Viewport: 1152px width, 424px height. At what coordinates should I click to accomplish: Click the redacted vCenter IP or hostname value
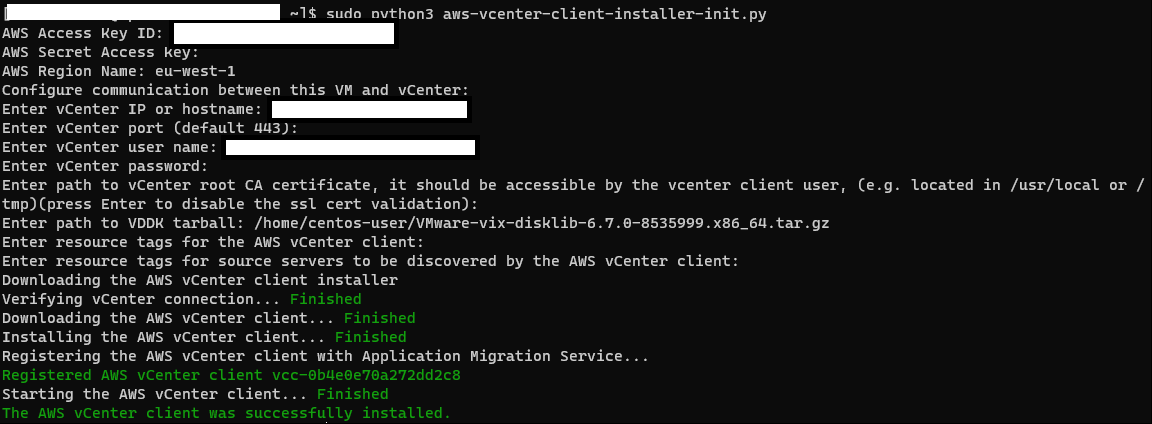(x=370, y=109)
